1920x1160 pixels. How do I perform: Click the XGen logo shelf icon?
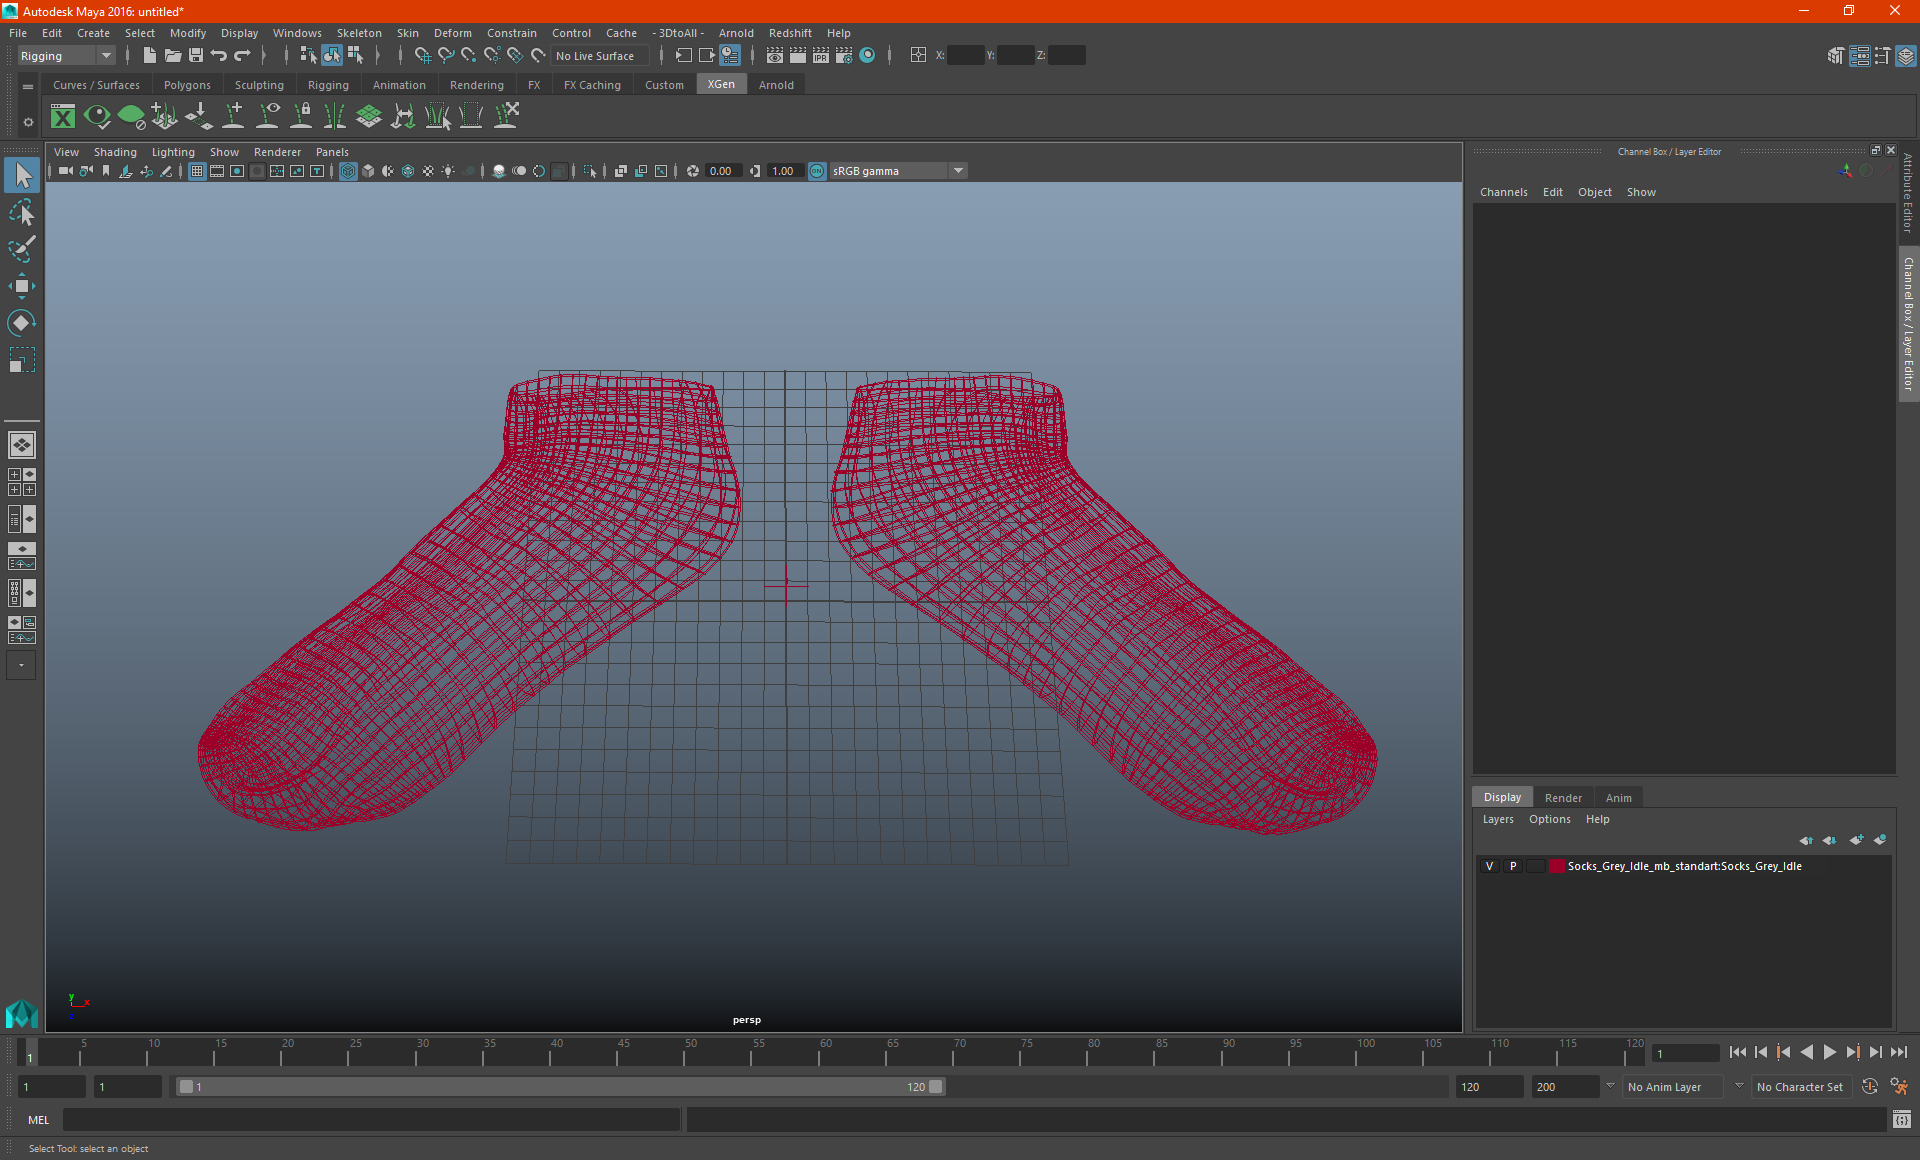point(63,117)
